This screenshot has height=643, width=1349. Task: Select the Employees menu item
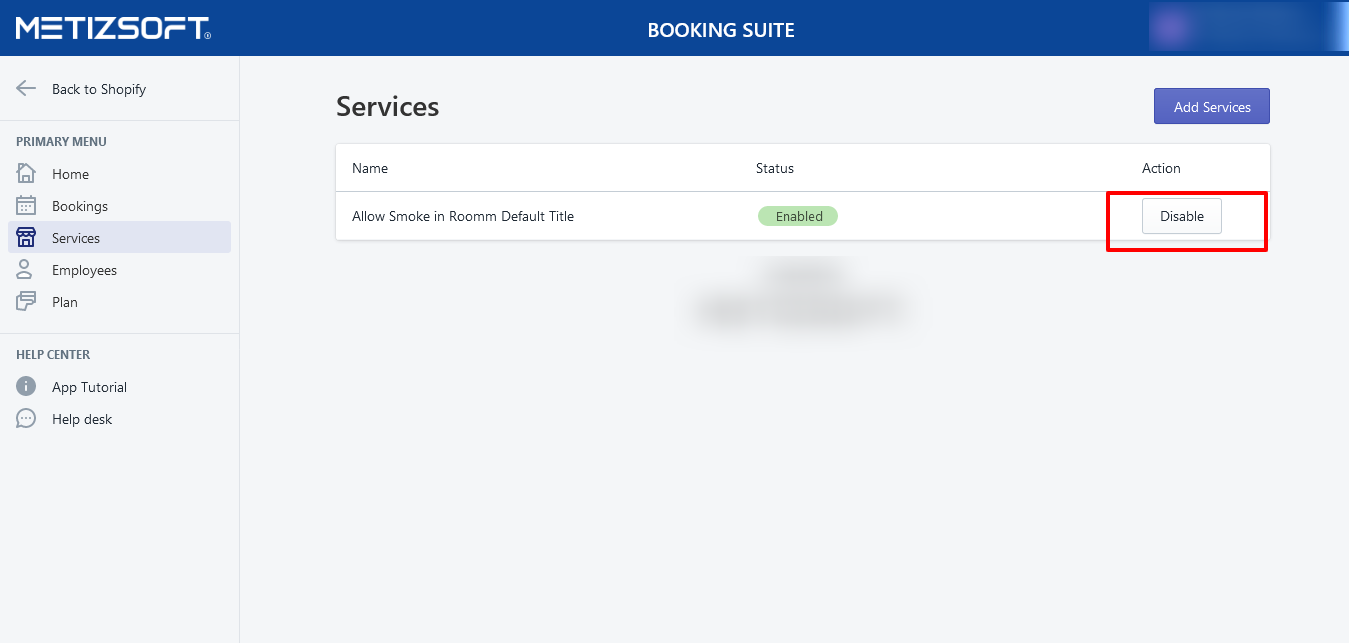tap(84, 270)
